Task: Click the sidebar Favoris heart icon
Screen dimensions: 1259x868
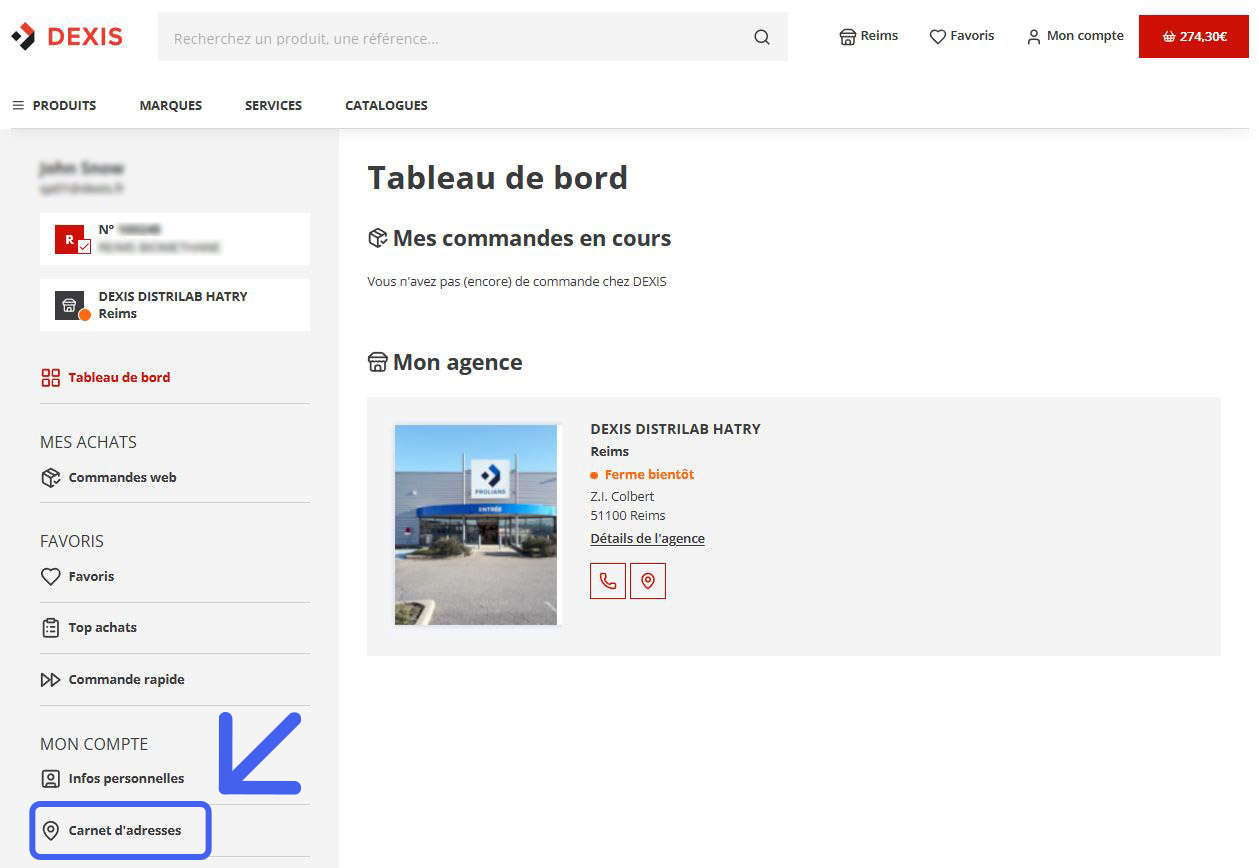Action: pyautogui.click(x=50, y=577)
